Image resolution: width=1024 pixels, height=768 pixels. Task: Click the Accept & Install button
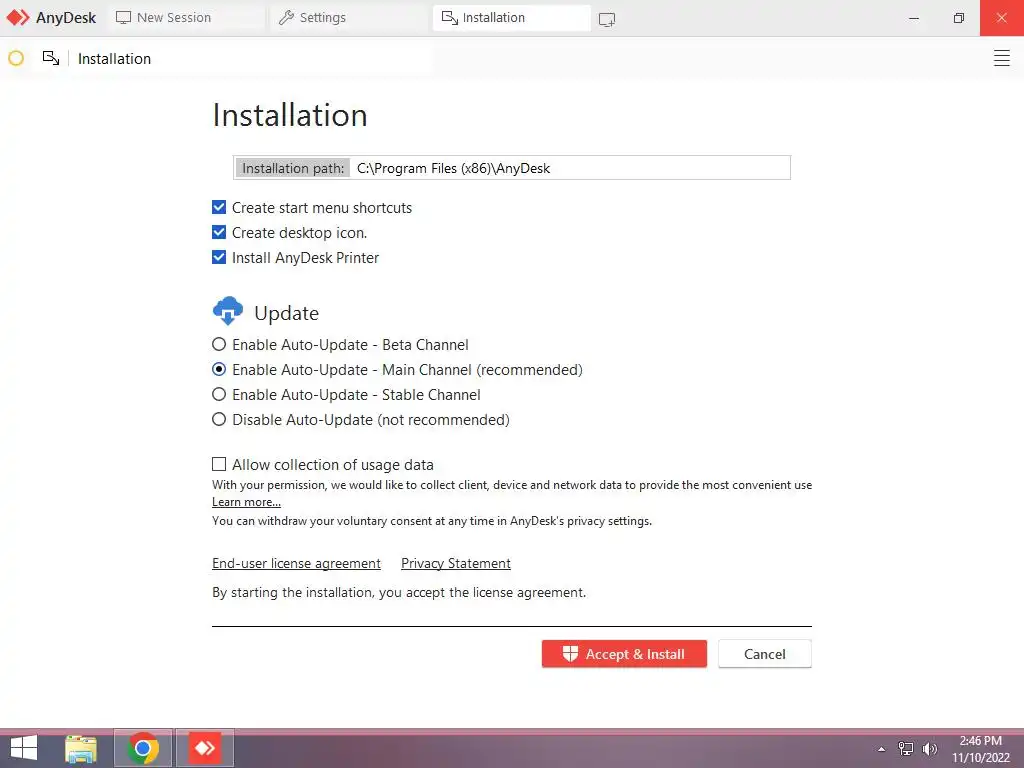point(624,654)
